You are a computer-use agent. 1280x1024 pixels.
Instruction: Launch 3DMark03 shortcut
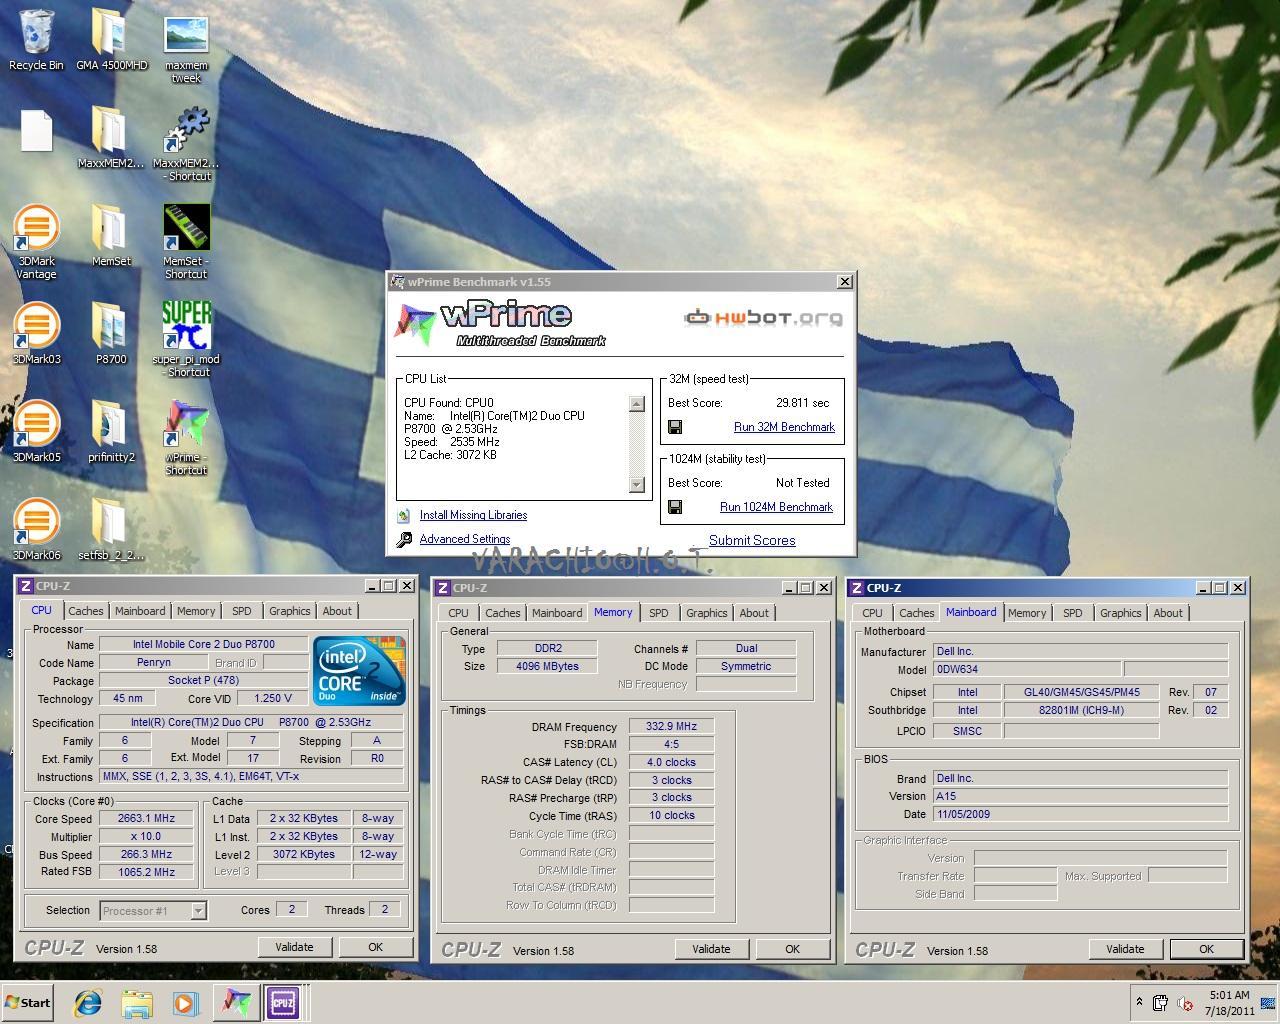[36, 334]
